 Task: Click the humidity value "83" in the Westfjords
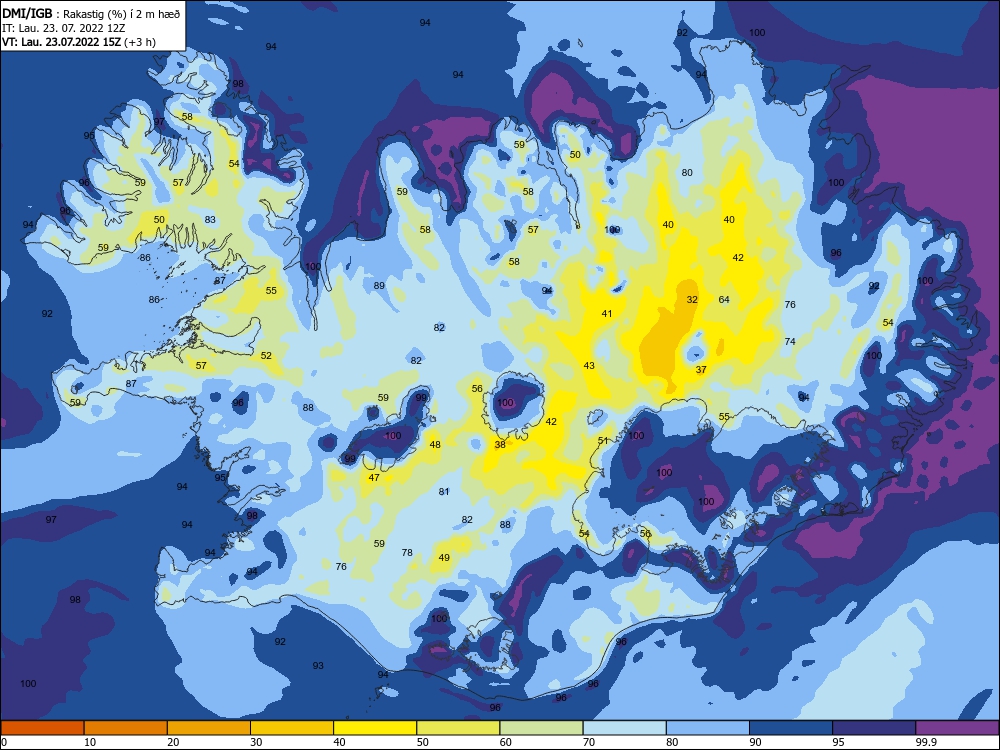[x=210, y=219]
